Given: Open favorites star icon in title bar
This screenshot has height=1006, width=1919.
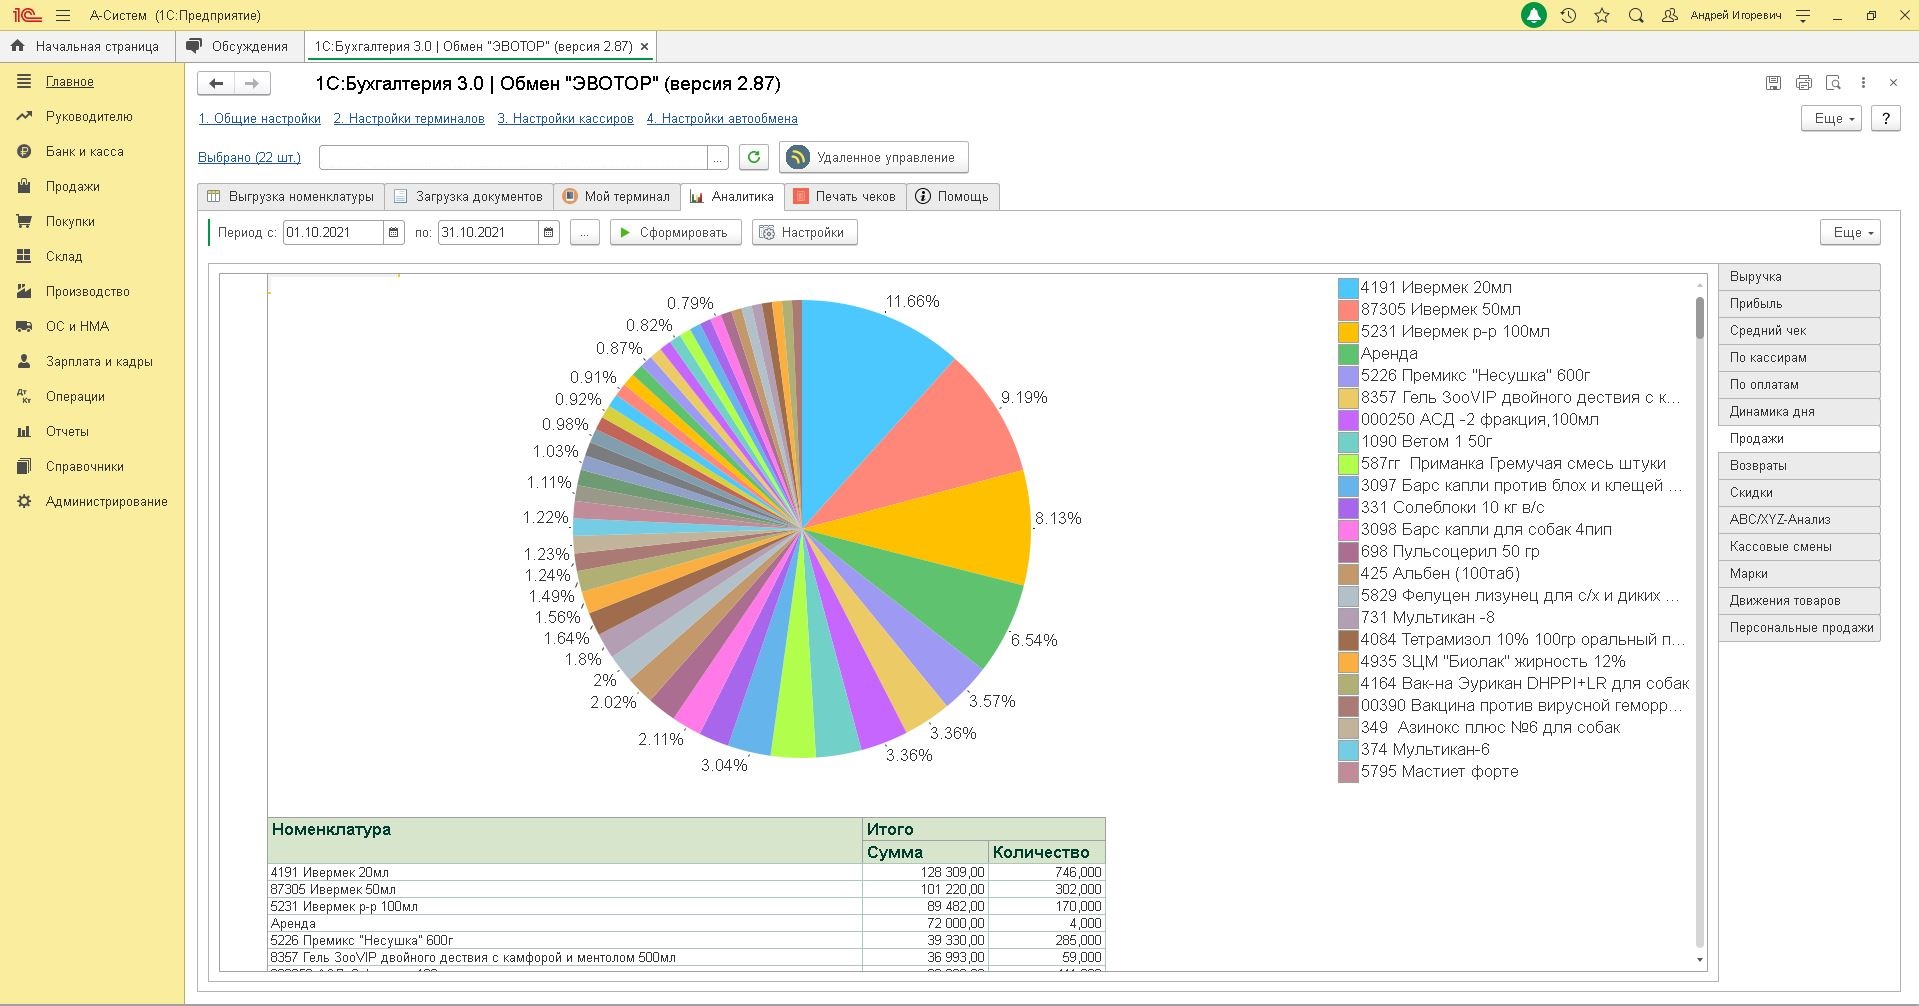Looking at the screenshot, I should (1602, 16).
